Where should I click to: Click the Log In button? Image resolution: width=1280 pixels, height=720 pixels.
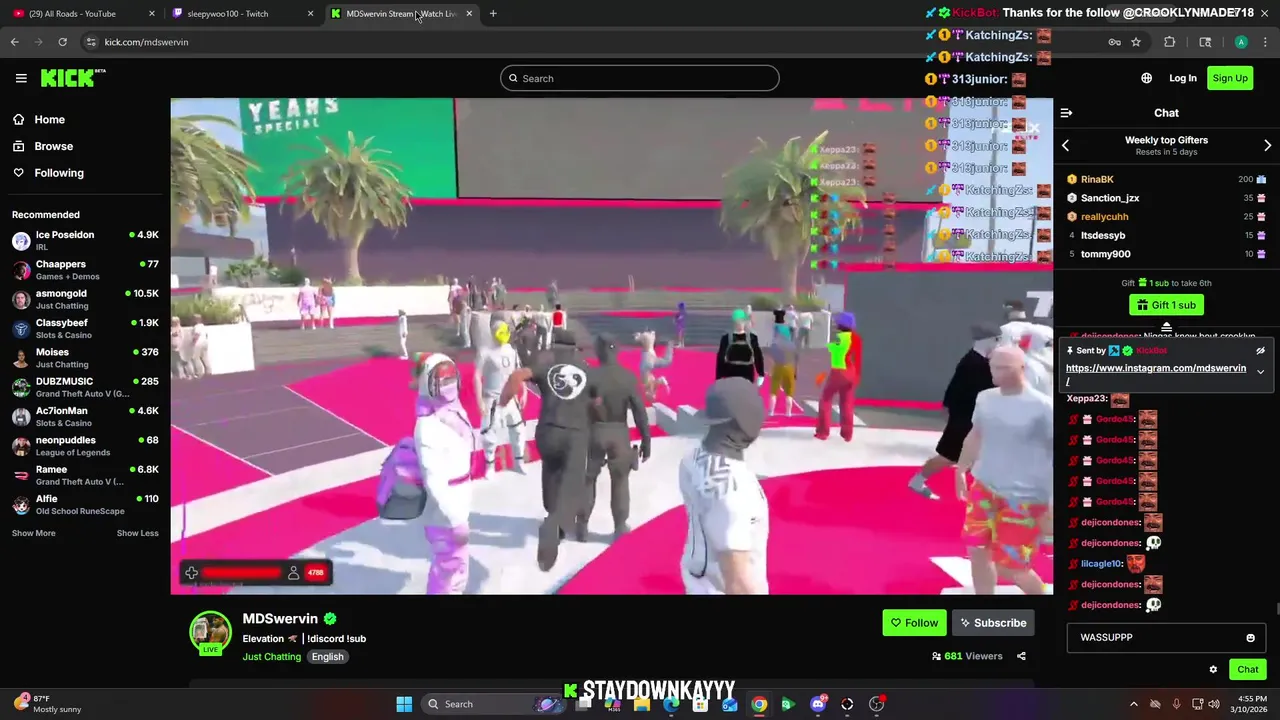pos(1182,78)
